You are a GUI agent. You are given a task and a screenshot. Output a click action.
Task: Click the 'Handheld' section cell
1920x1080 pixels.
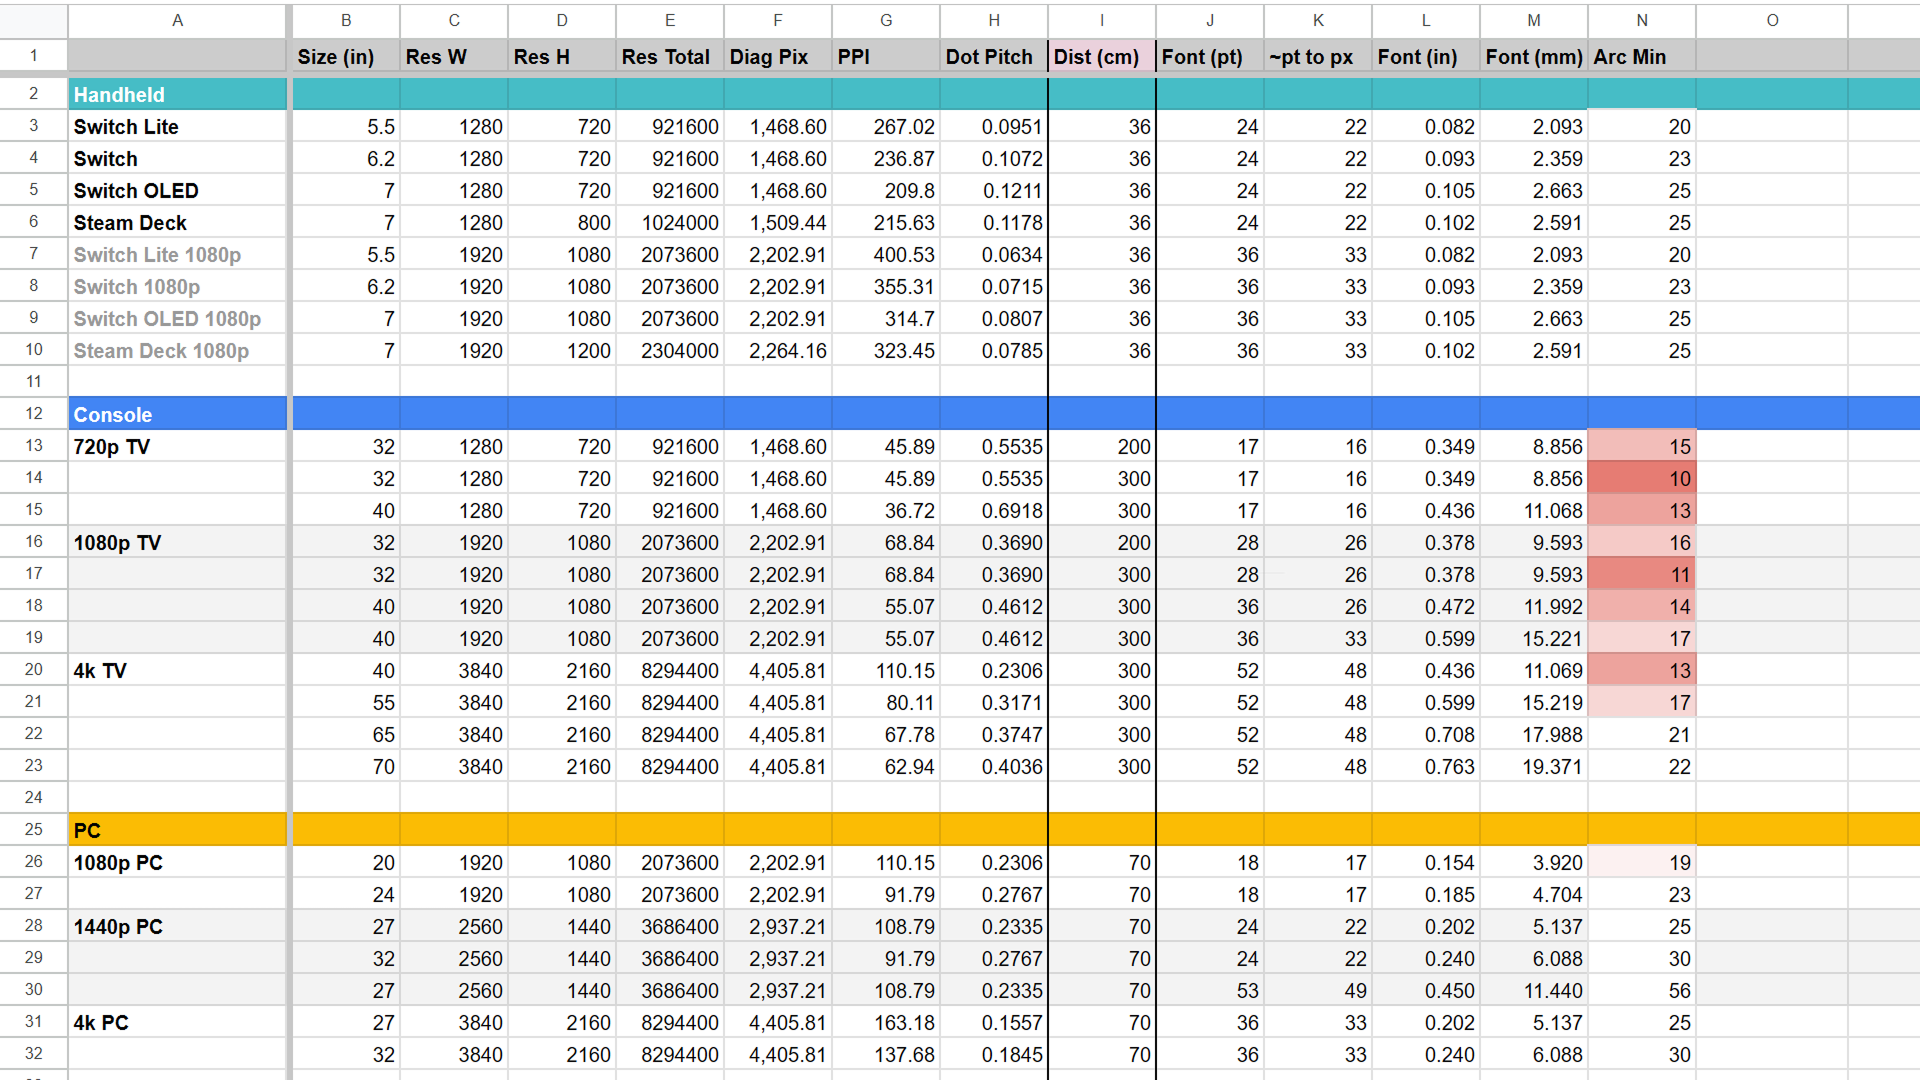178,94
